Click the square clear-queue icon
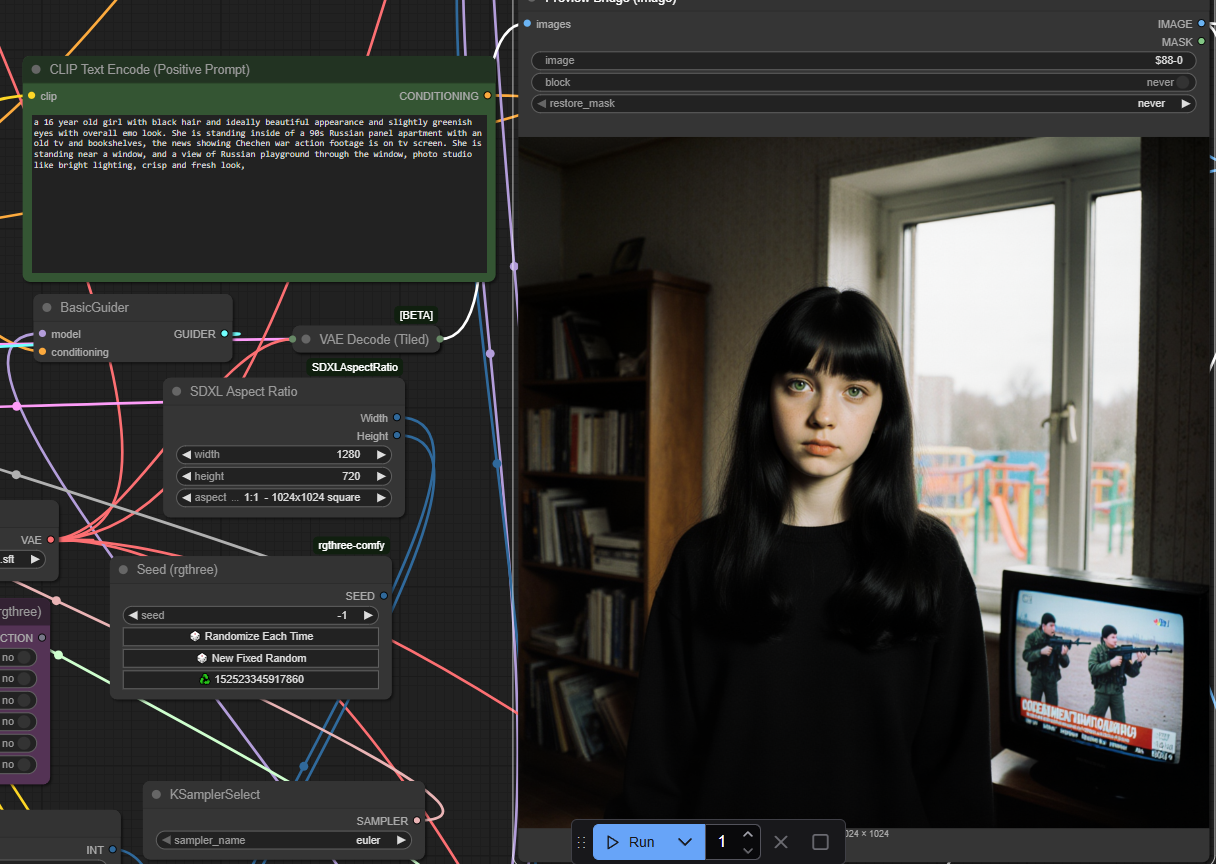This screenshot has width=1216, height=864. 820,842
